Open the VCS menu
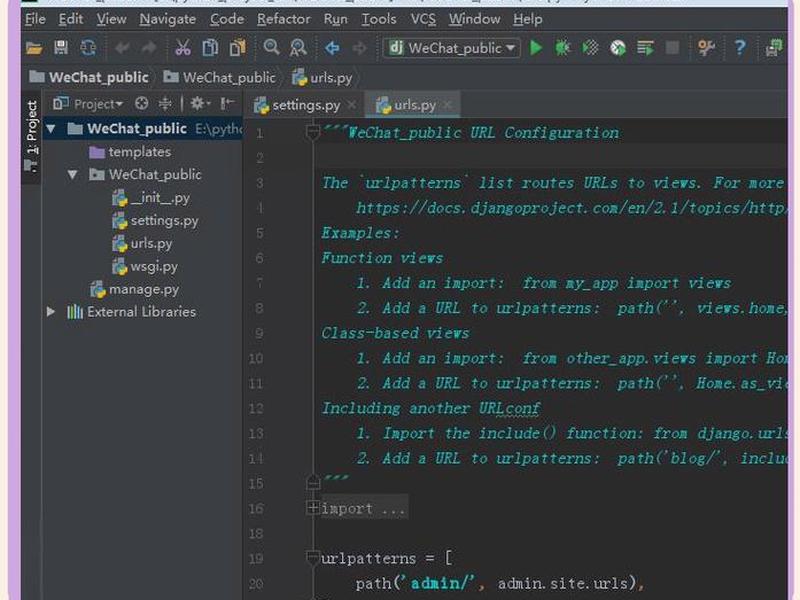Image resolution: width=800 pixels, height=600 pixels. [423, 19]
